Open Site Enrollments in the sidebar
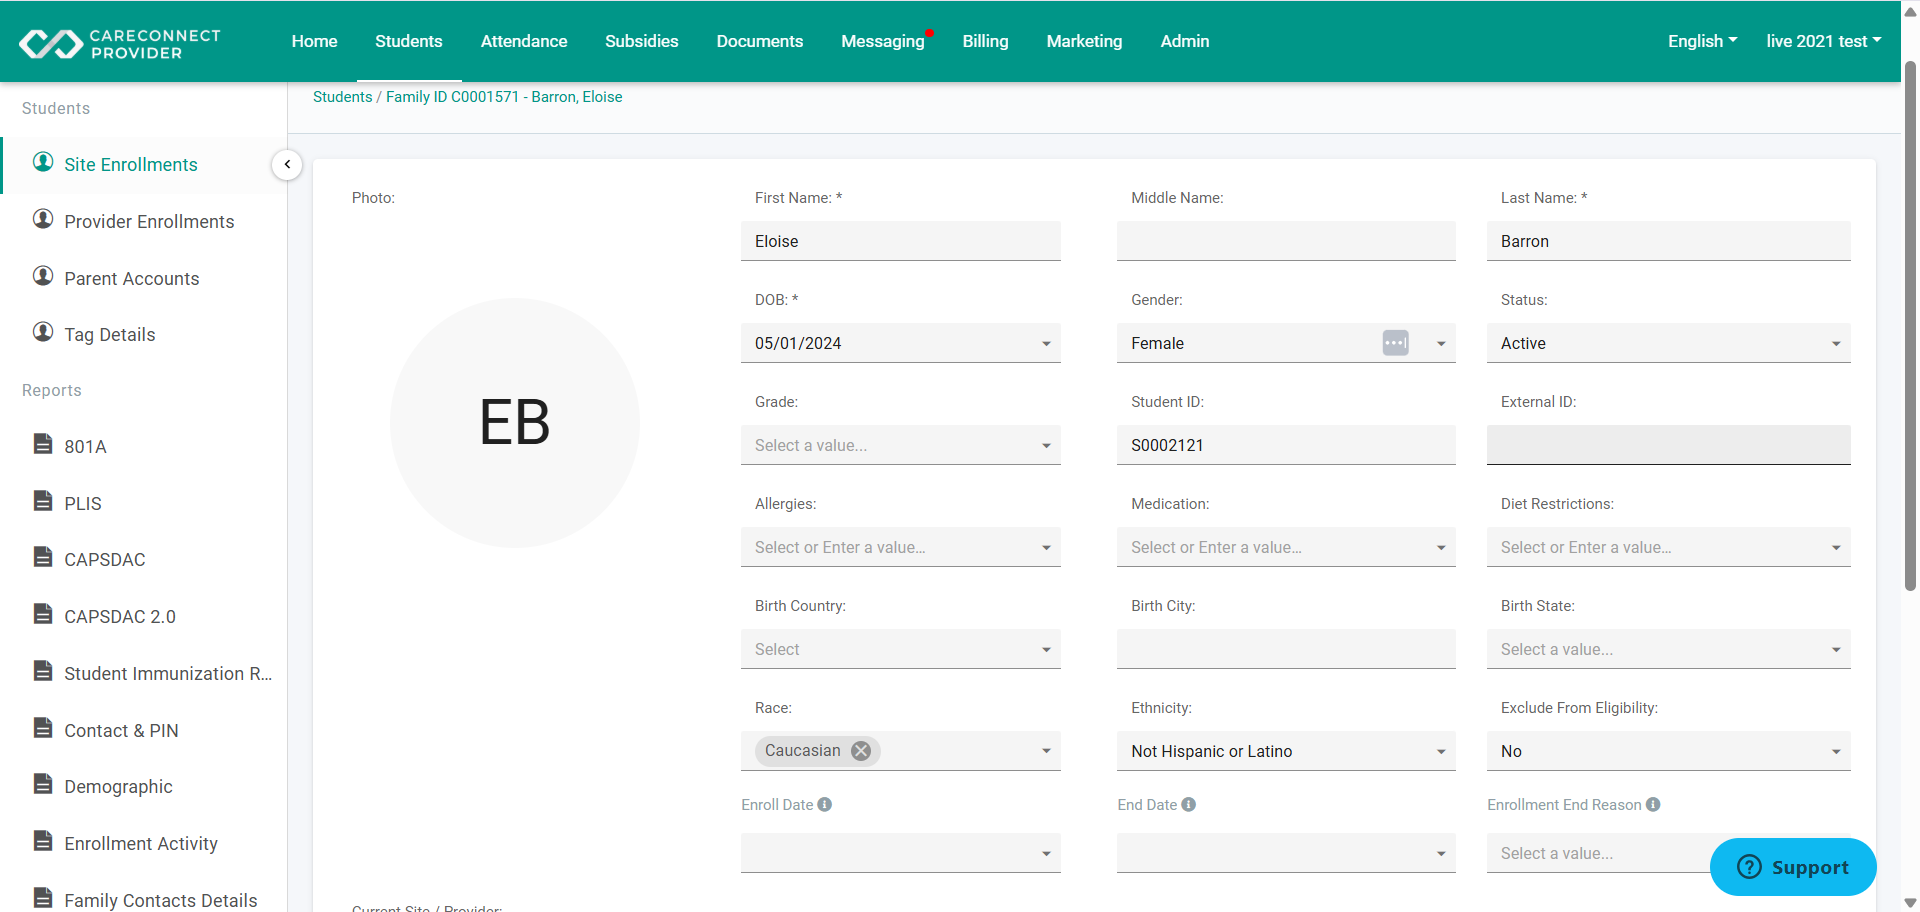 point(131,165)
